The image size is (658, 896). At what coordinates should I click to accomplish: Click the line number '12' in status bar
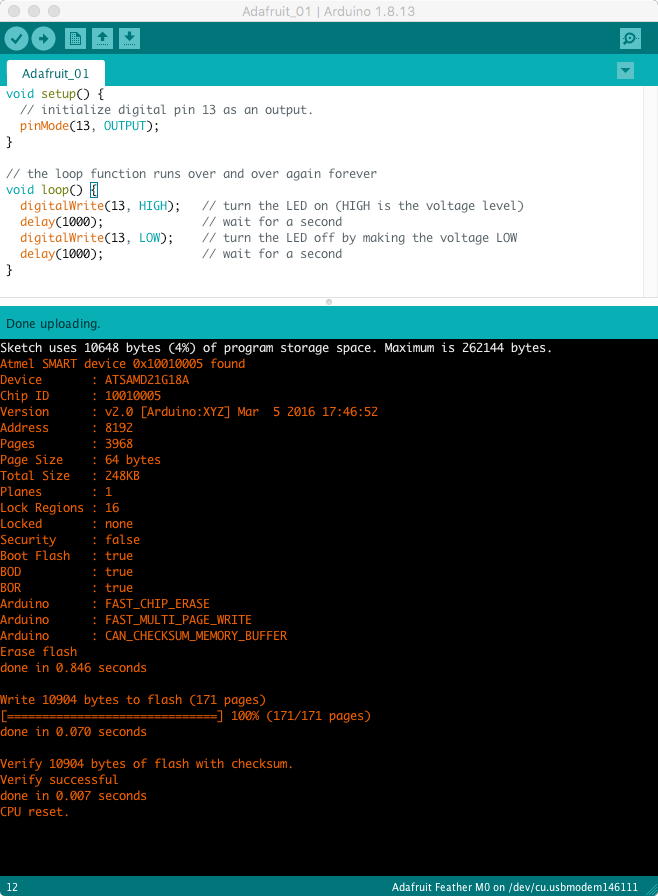[12, 887]
